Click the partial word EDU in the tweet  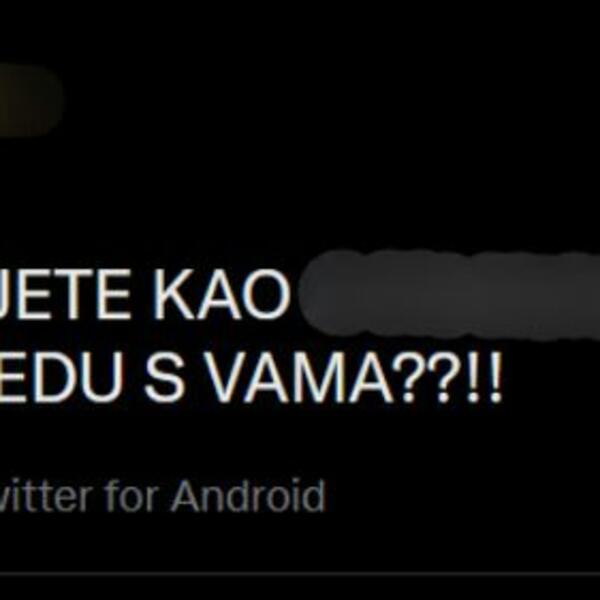61,377
